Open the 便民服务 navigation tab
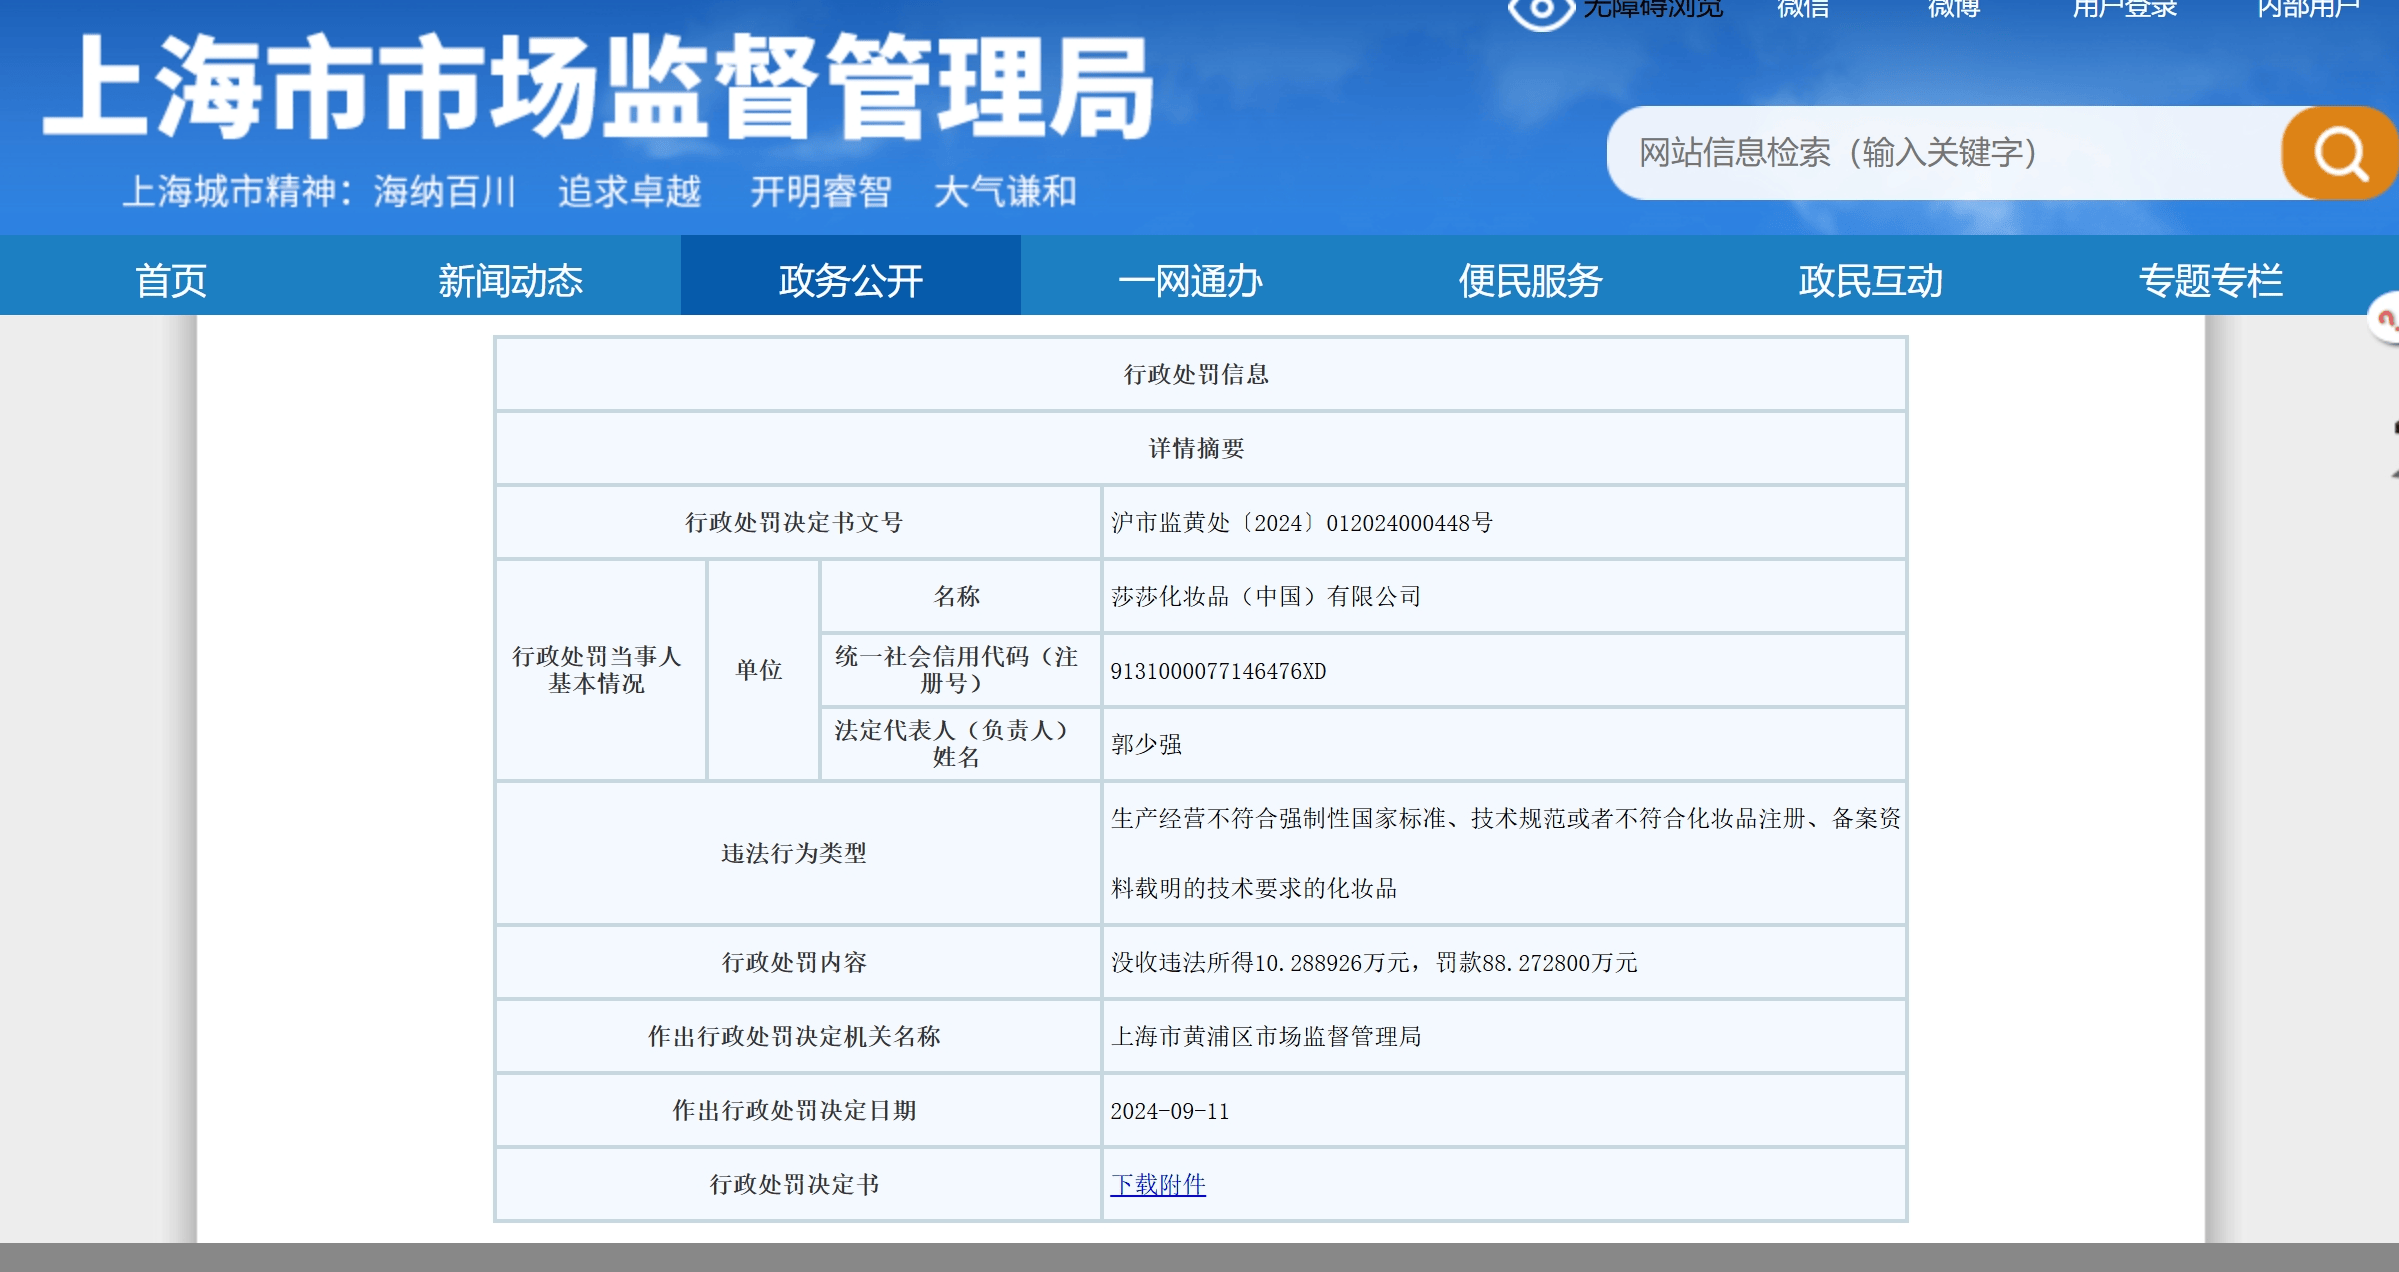2399x1272 pixels. (x=1530, y=280)
